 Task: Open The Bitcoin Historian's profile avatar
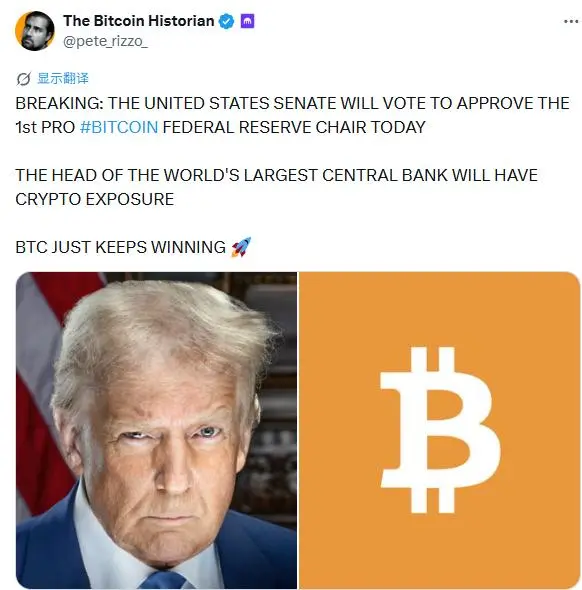coord(35,31)
